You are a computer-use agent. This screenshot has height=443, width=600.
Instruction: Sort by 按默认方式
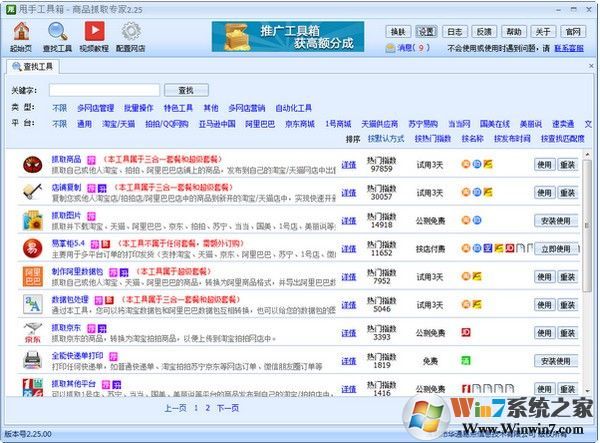pos(386,138)
